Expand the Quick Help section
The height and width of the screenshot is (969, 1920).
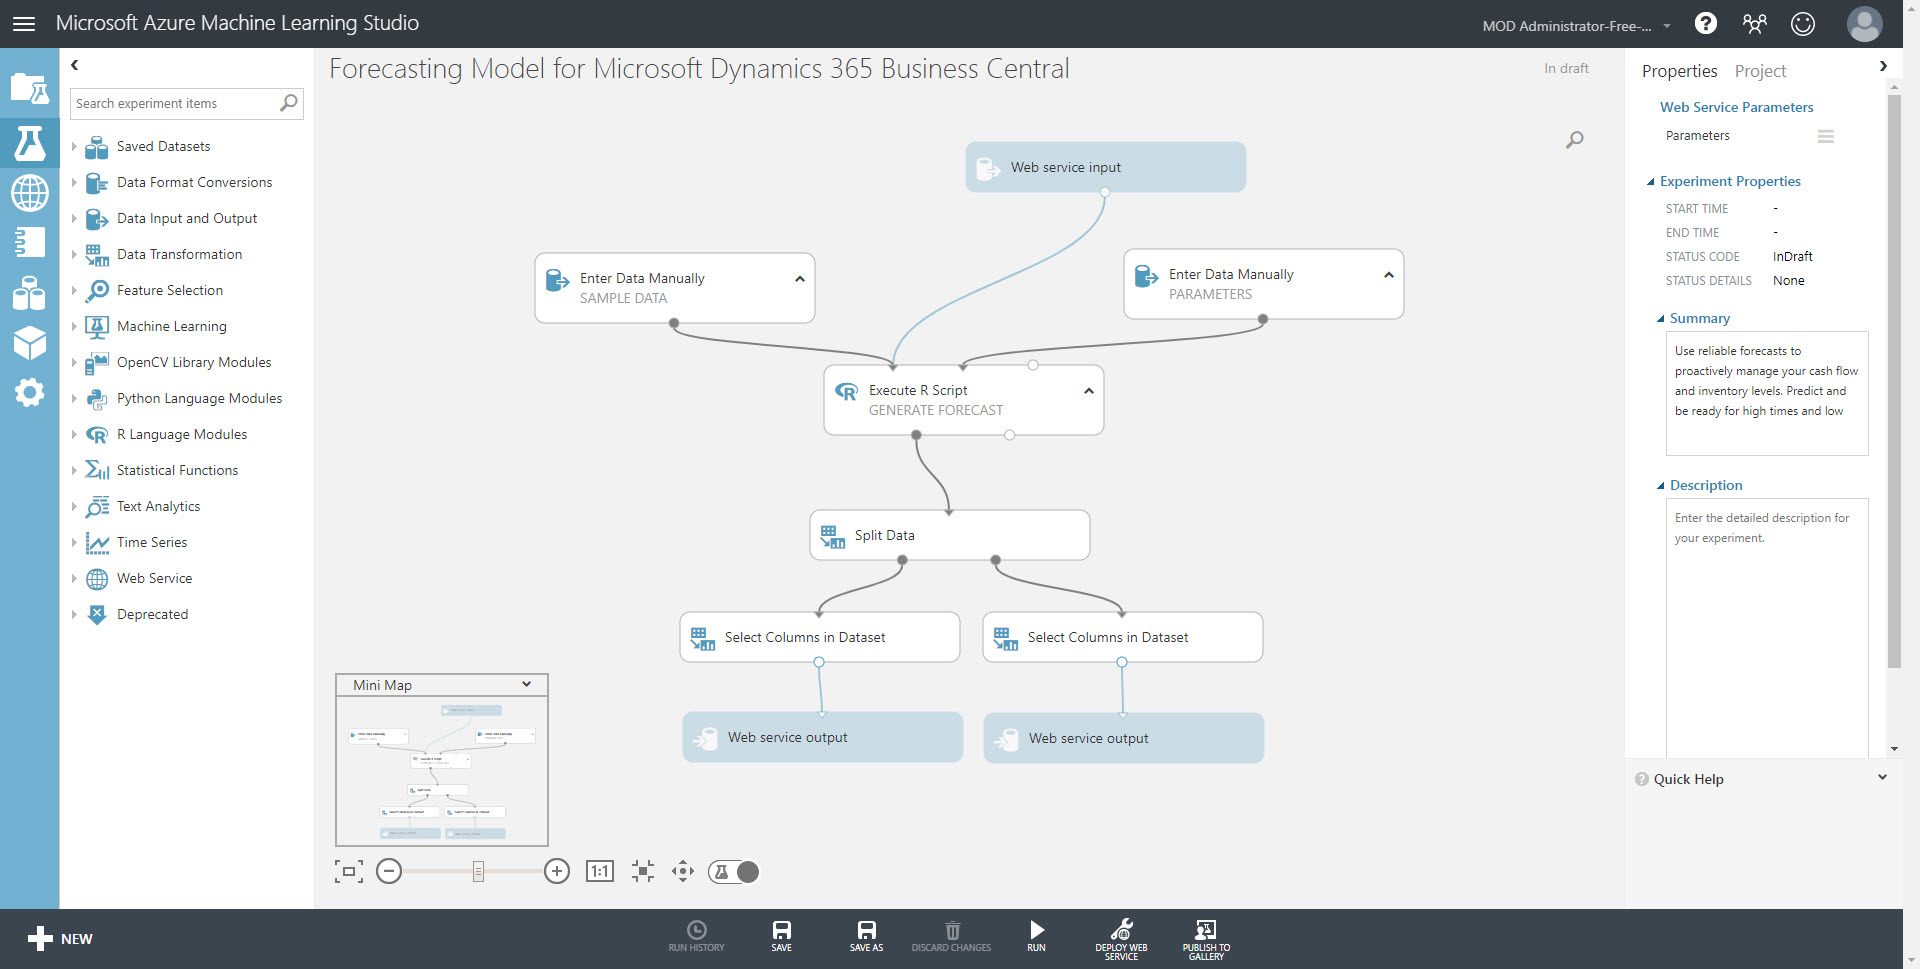[1882, 777]
